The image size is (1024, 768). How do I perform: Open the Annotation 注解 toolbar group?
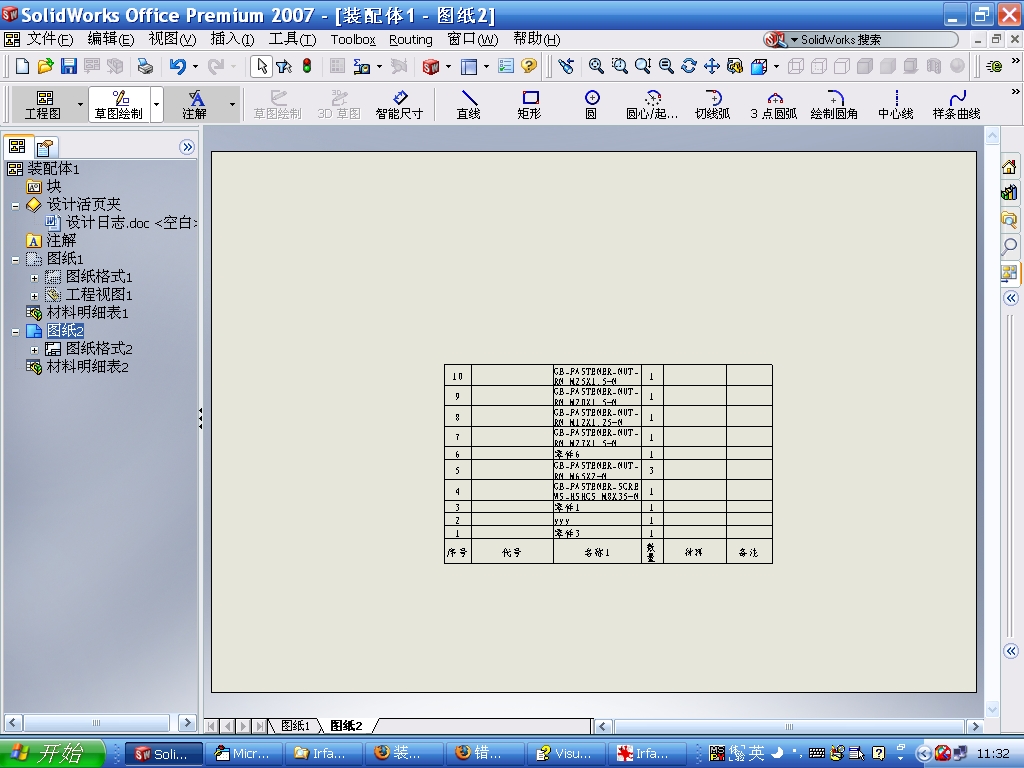coord(195,104)
